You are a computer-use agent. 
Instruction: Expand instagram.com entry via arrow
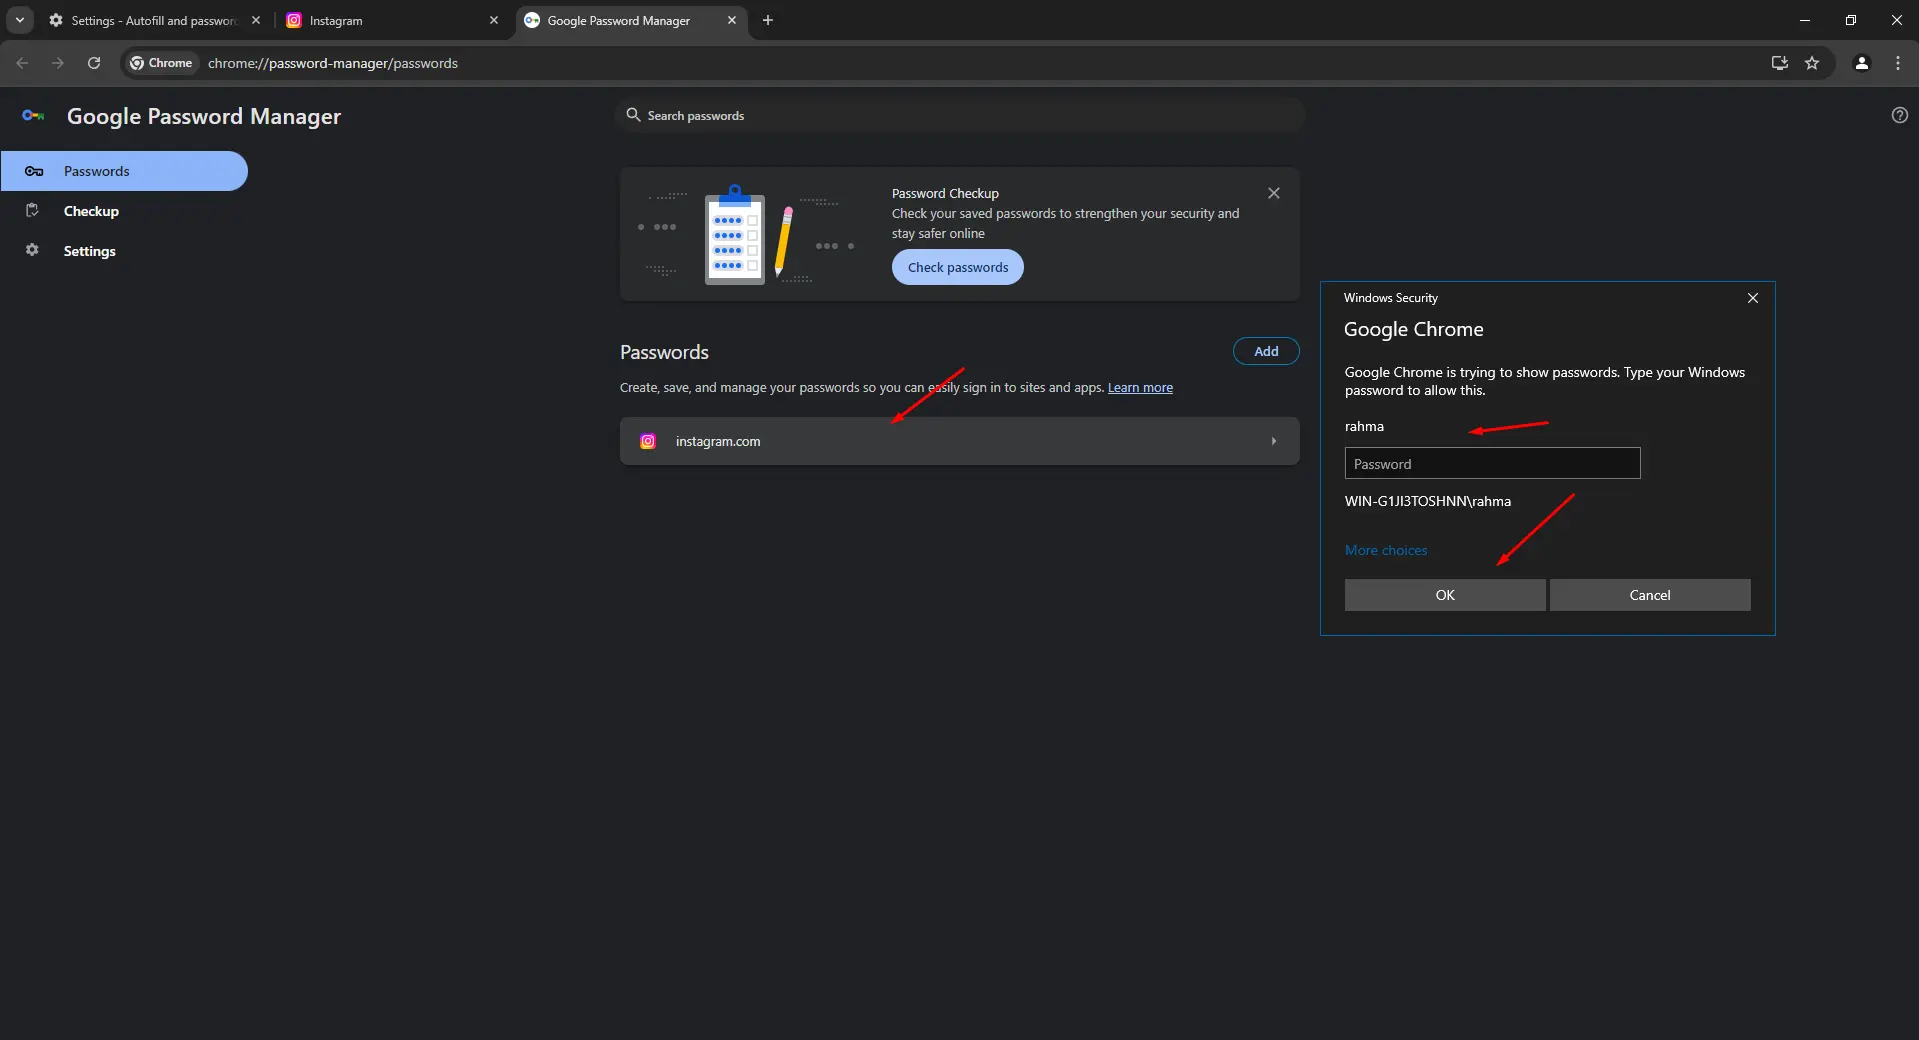[1274, 441]
